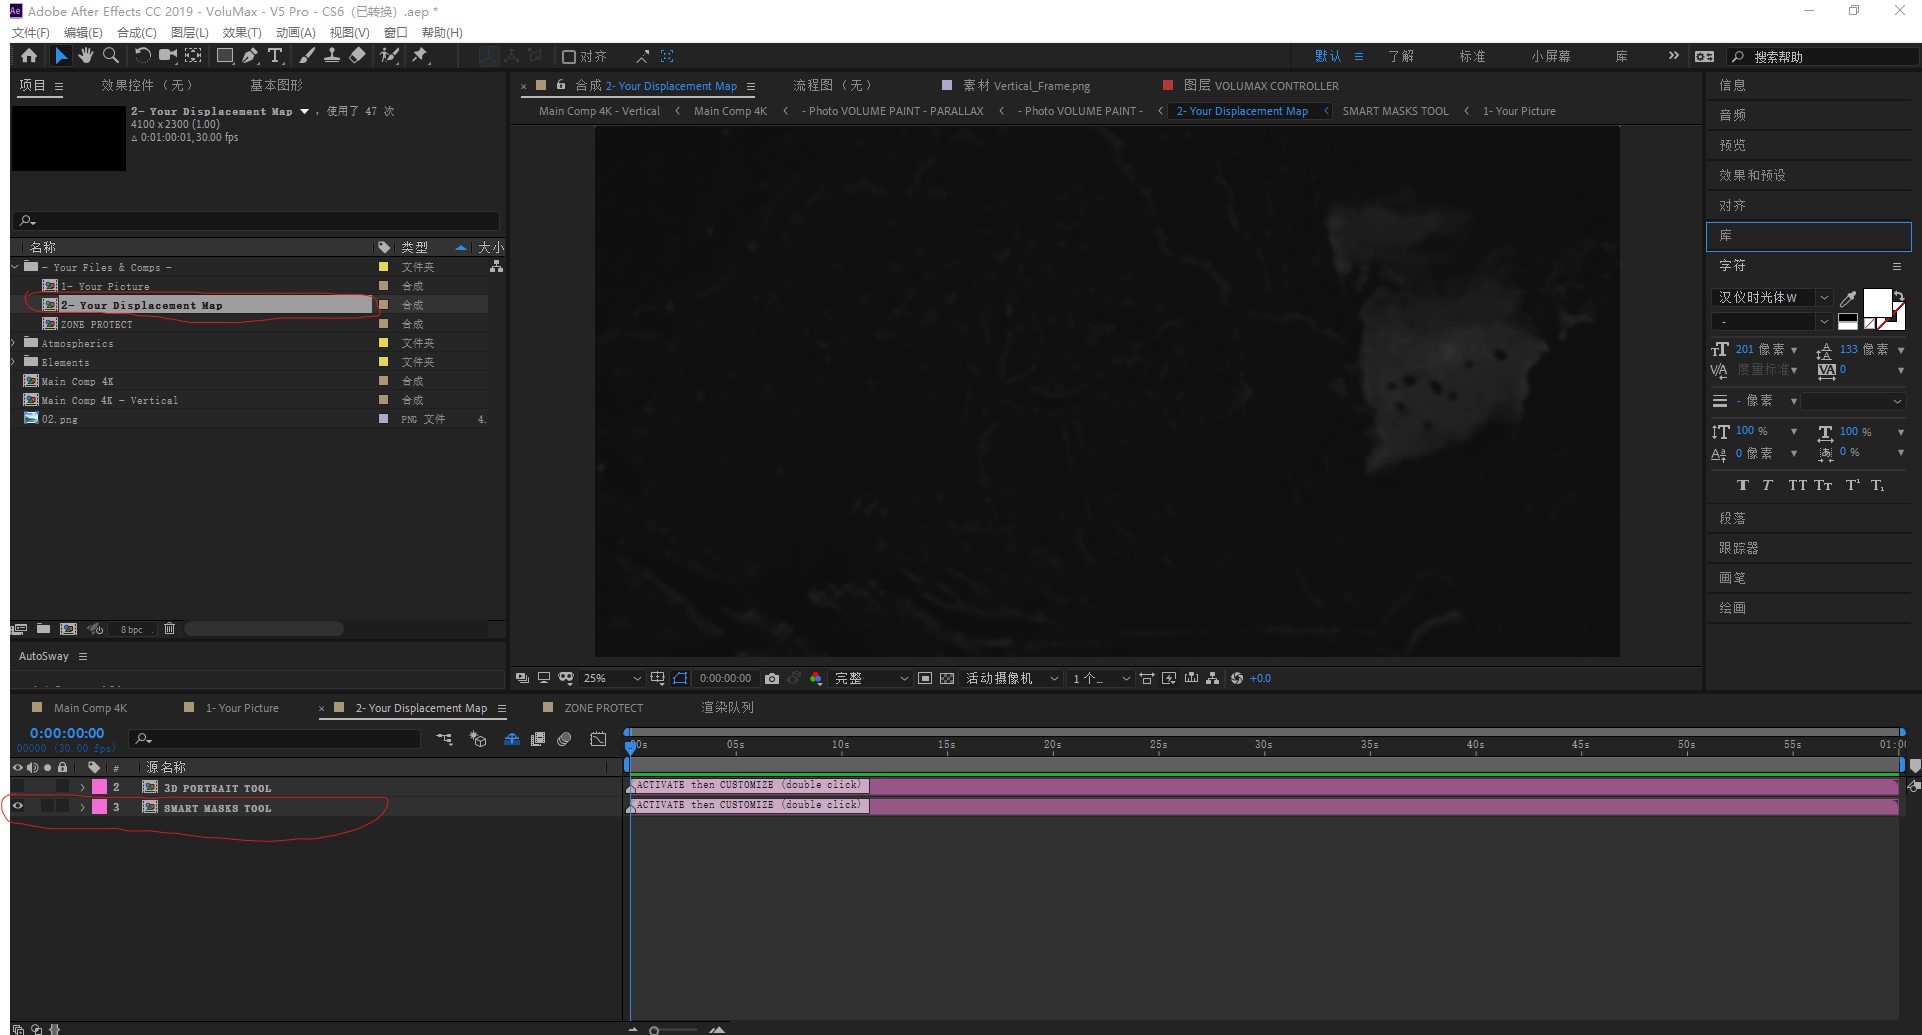Open the 效果和预设 panel

1752,175
